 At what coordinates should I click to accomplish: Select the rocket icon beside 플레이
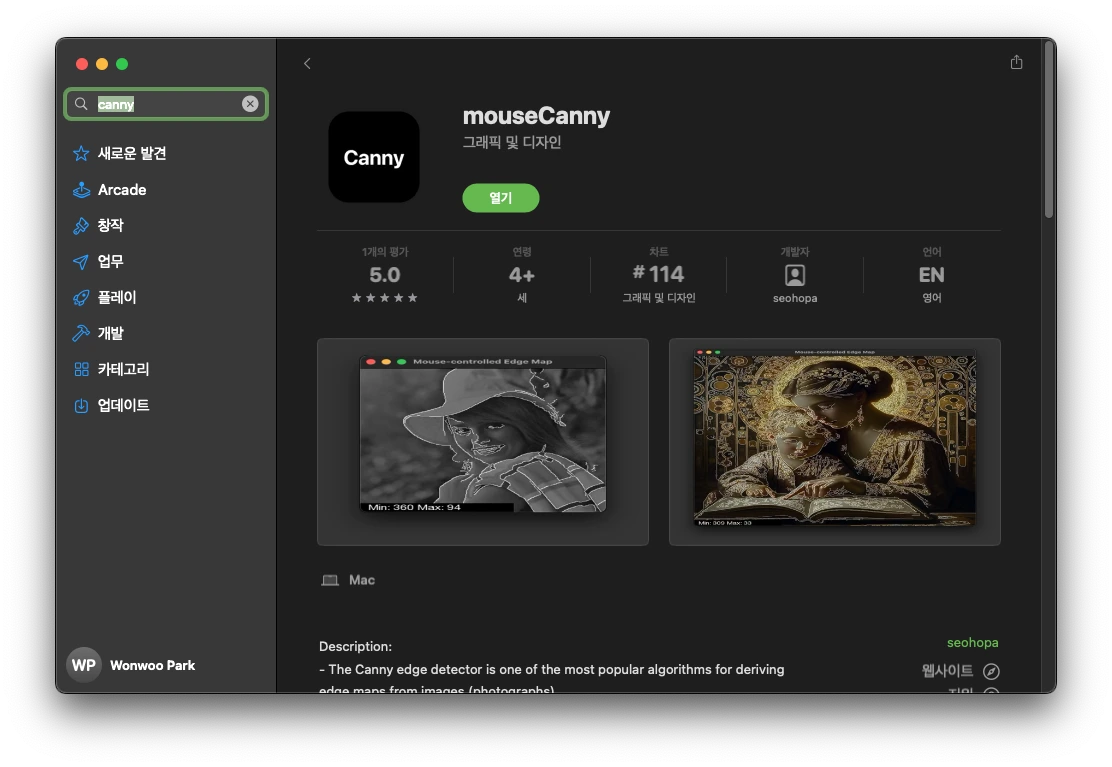click(81, 298)
